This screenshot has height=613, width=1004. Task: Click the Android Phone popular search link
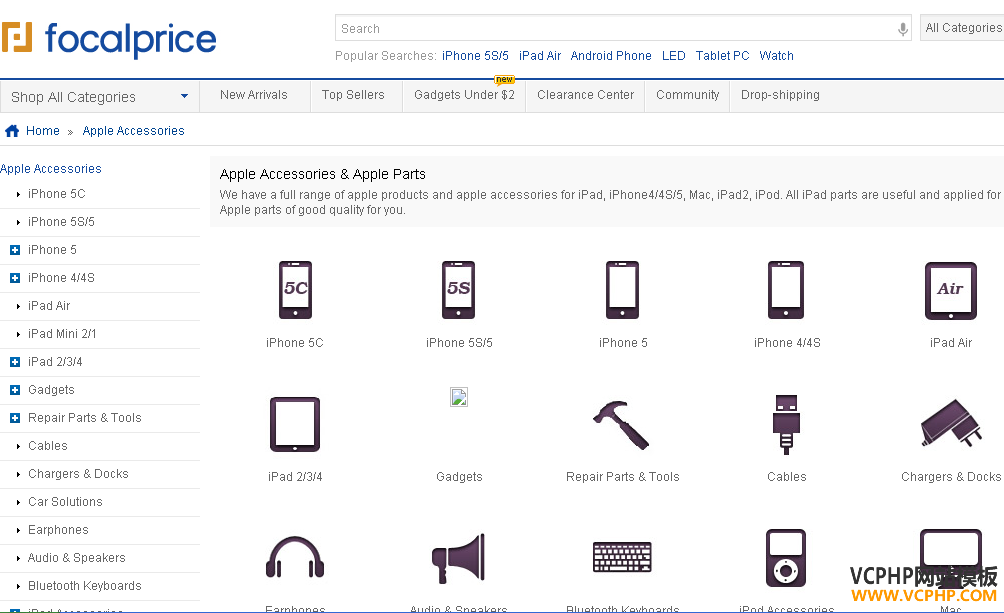pos(611,56)
